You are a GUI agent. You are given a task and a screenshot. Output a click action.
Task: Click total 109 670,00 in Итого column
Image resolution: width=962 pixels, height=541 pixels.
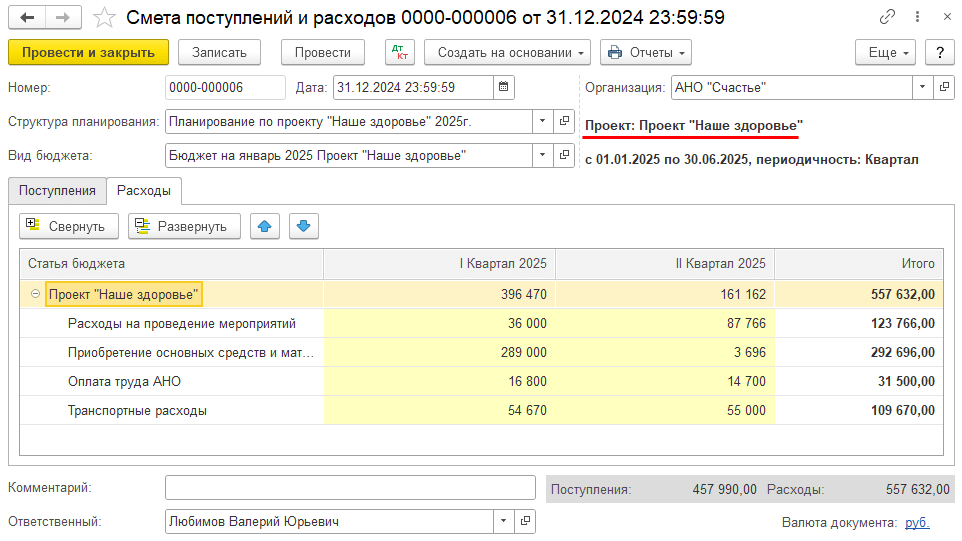[x=859, y=410]
